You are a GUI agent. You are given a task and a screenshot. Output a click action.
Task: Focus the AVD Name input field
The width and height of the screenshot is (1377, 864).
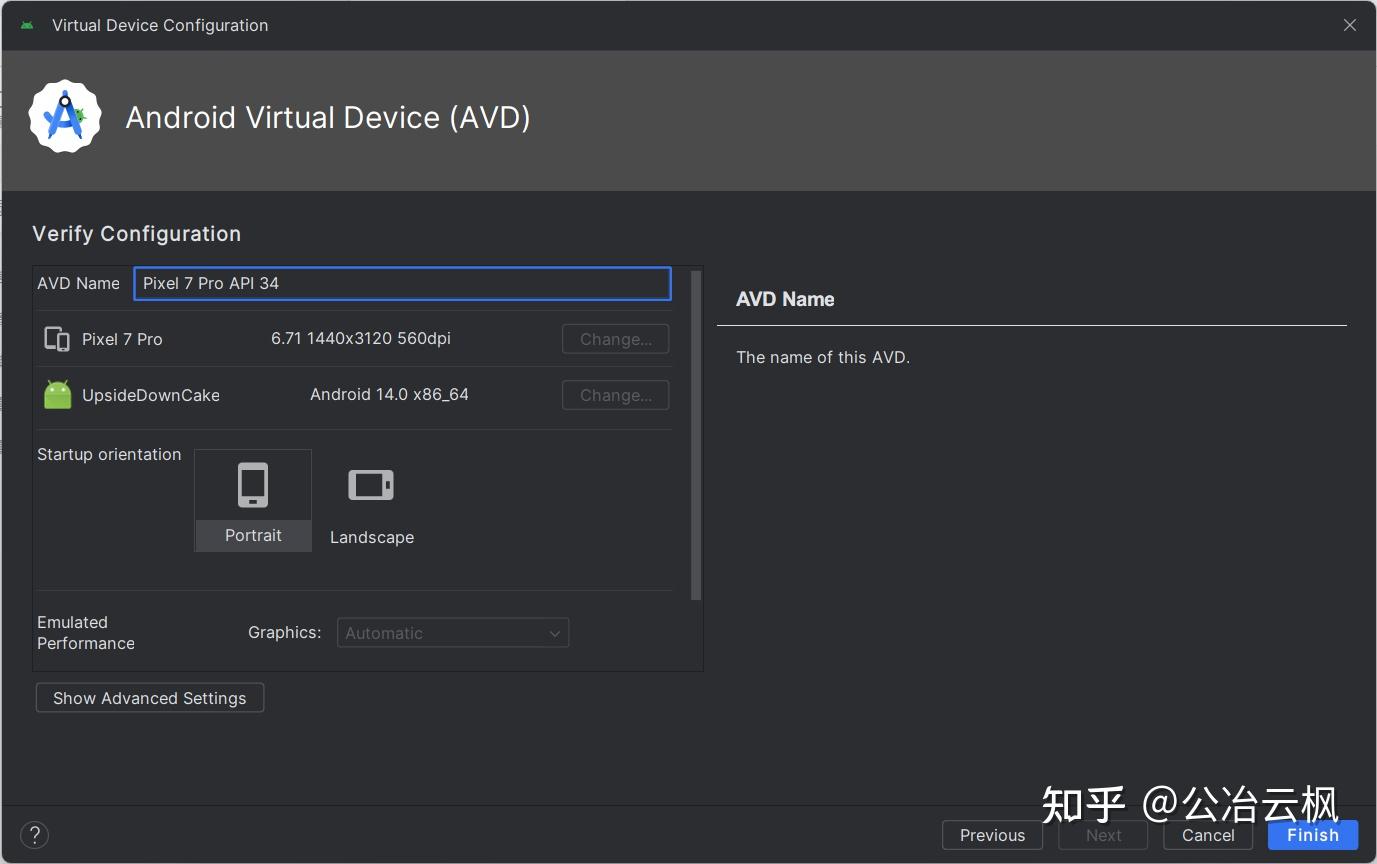click(402, 283)
